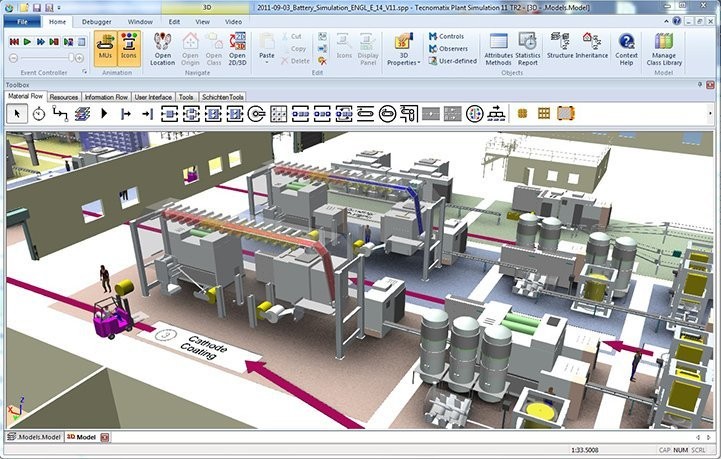Open Statistics Report
The width and height of the screenshot is (721, 459).
[x=528, y=49]
